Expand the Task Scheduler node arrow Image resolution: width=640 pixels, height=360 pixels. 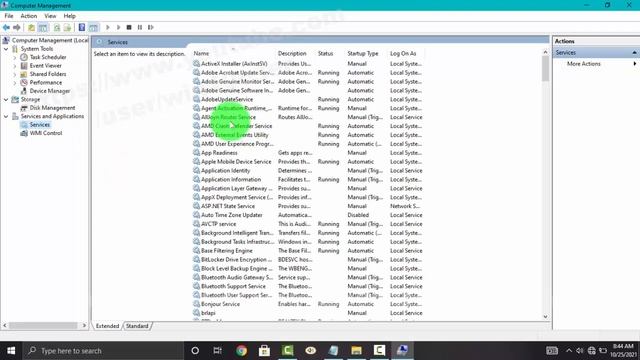[x=15, y=57]
